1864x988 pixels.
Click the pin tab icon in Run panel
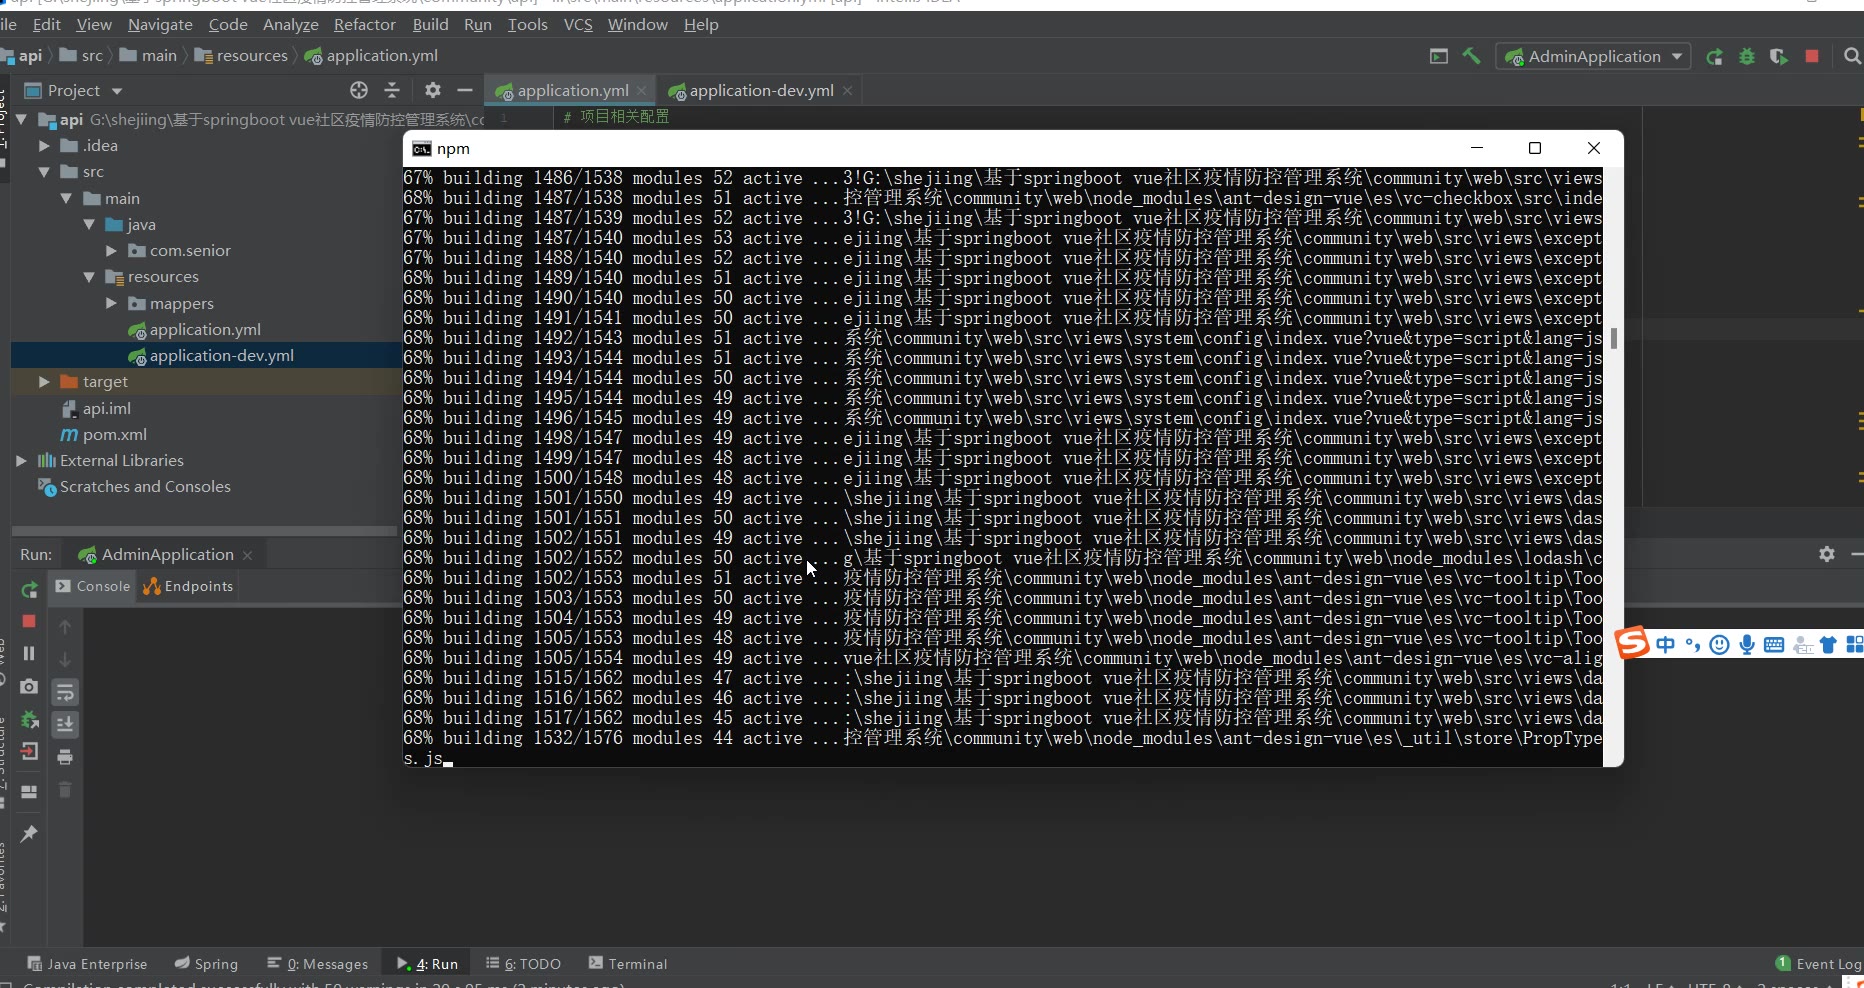click(x=29, y=833)
